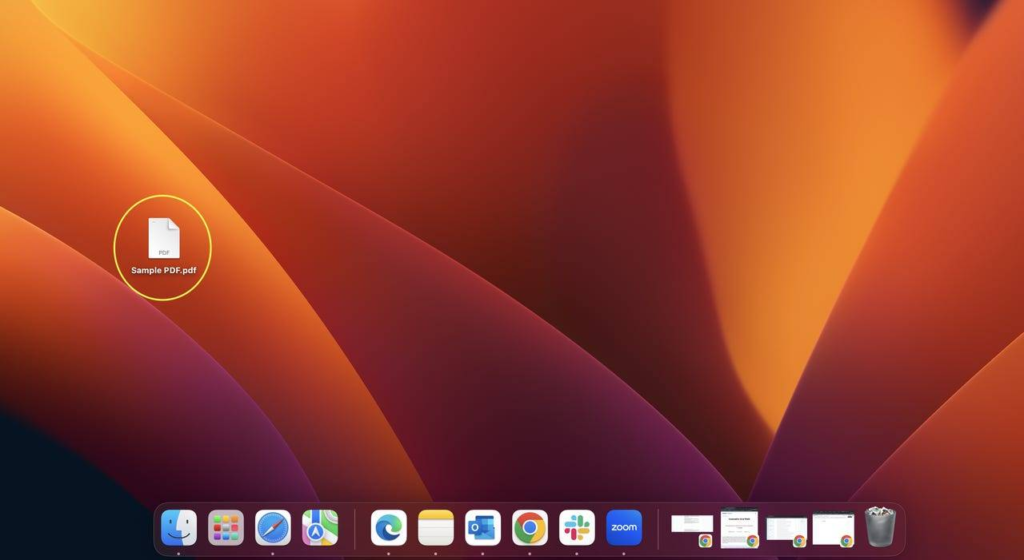Click the dock divider right of Zoom
This screenshot has height=560, width=1024.
[658, 528]
